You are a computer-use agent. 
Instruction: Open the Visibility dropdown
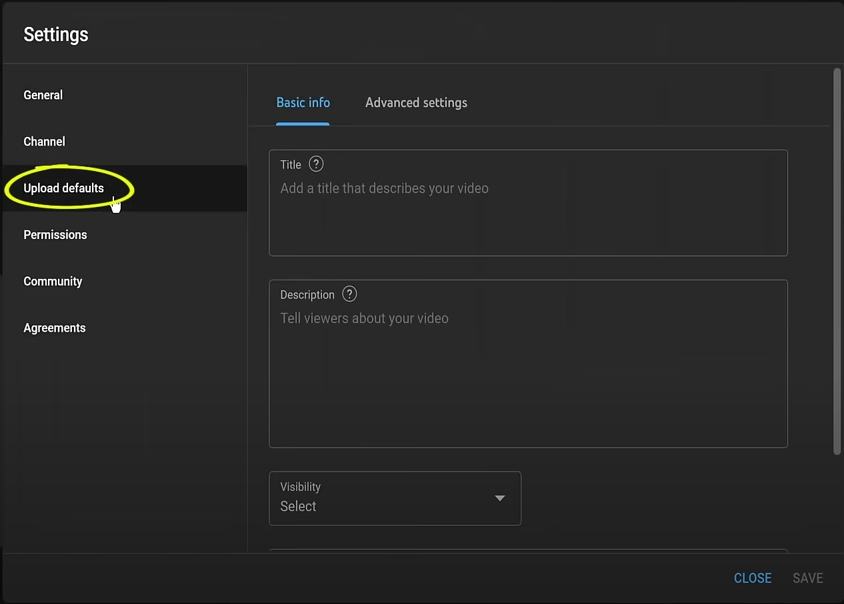394,498
